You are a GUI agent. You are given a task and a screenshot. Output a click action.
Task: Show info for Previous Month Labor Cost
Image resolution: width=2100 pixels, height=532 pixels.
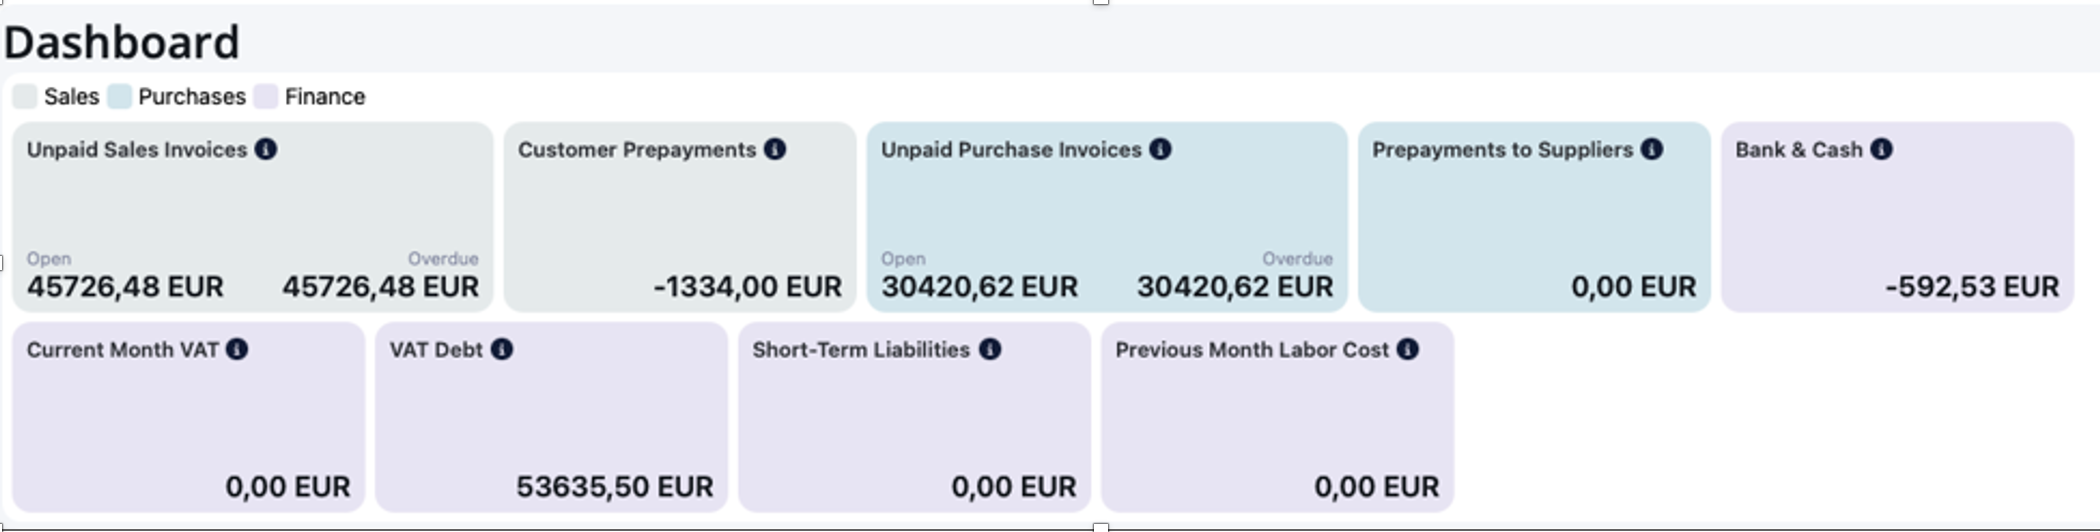pyautogui.click(x=1408, y=349)
